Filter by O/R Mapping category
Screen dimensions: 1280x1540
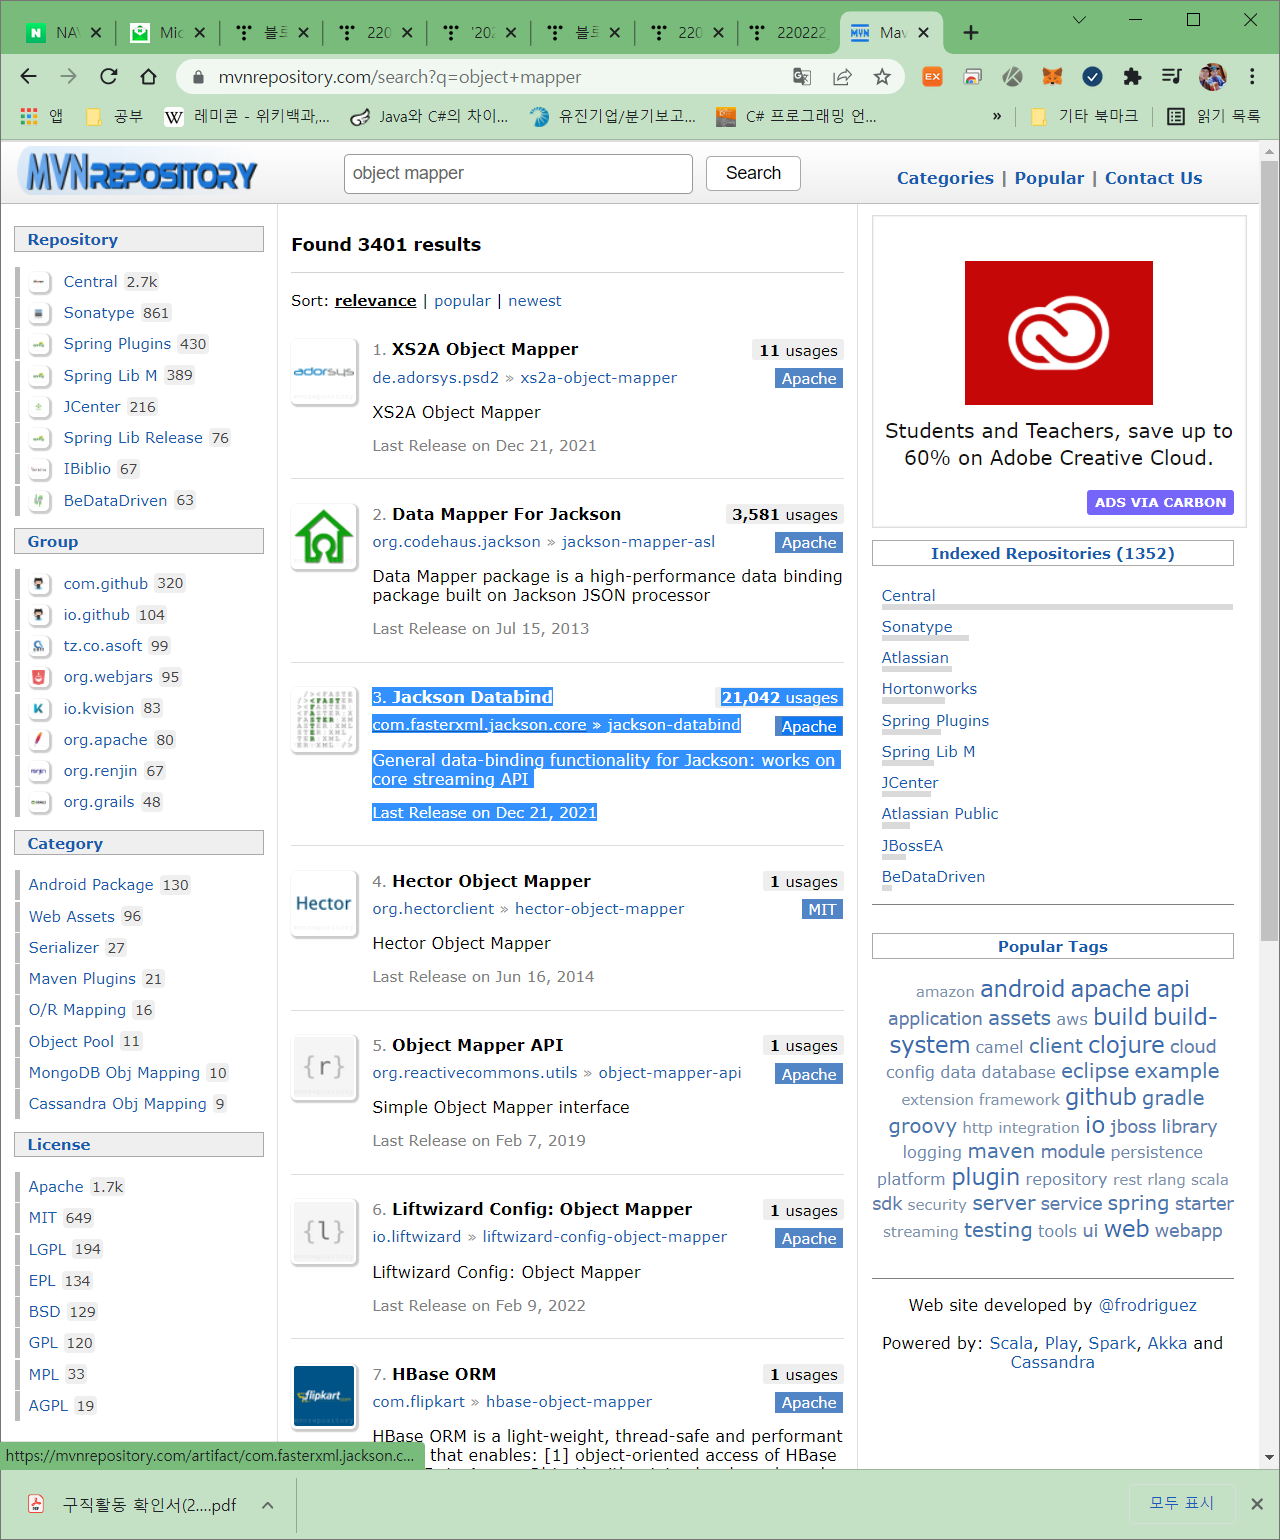coord(77,1010)
